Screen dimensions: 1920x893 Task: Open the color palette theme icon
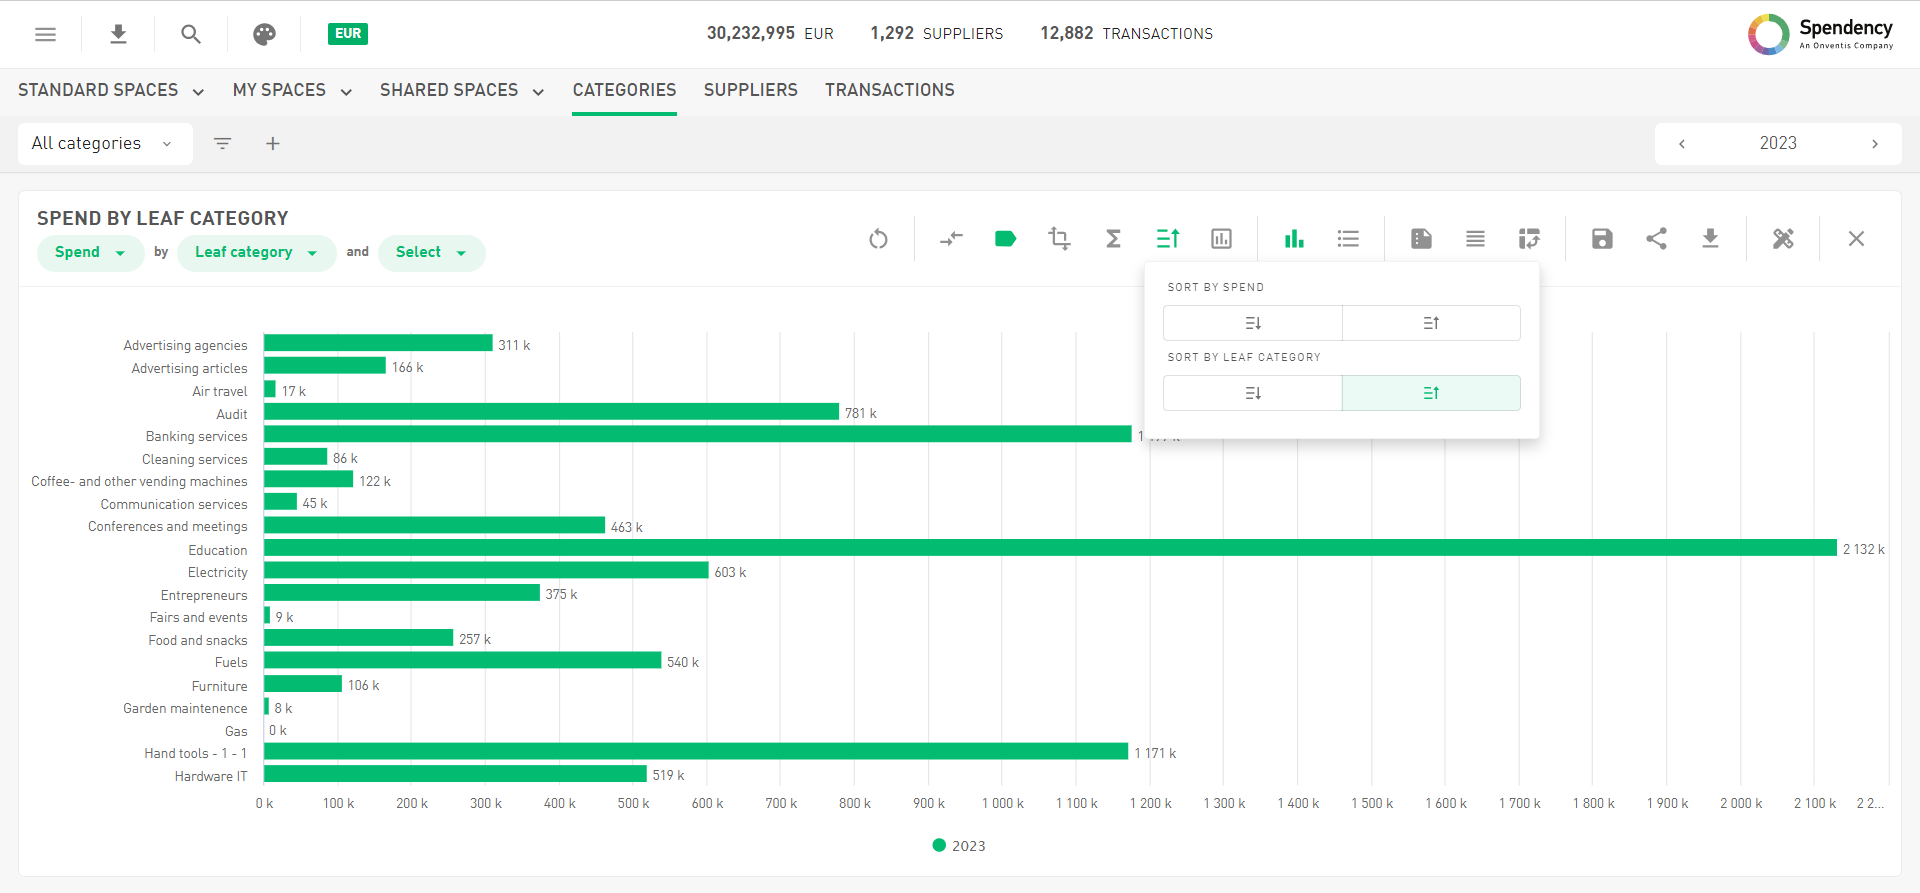point(264,34)
